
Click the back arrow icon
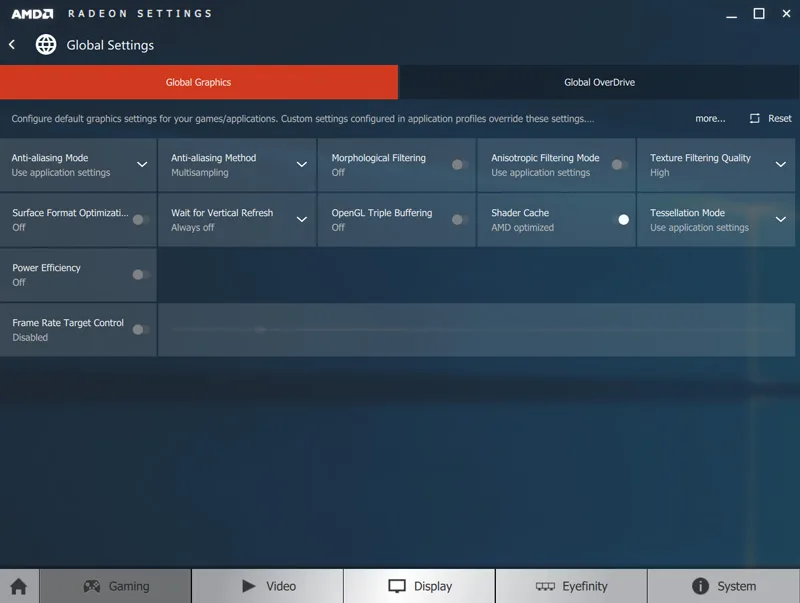point(12,45)
